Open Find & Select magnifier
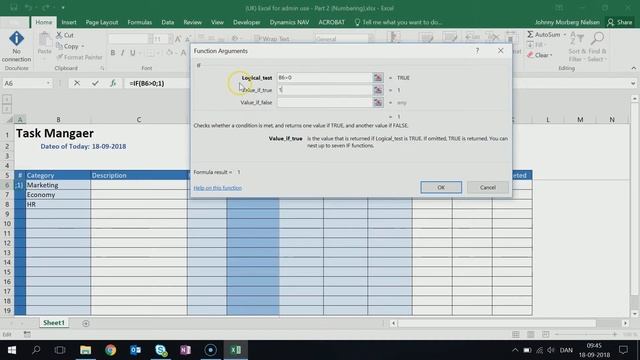Screen dimensions: 640x360 [597, 47]
